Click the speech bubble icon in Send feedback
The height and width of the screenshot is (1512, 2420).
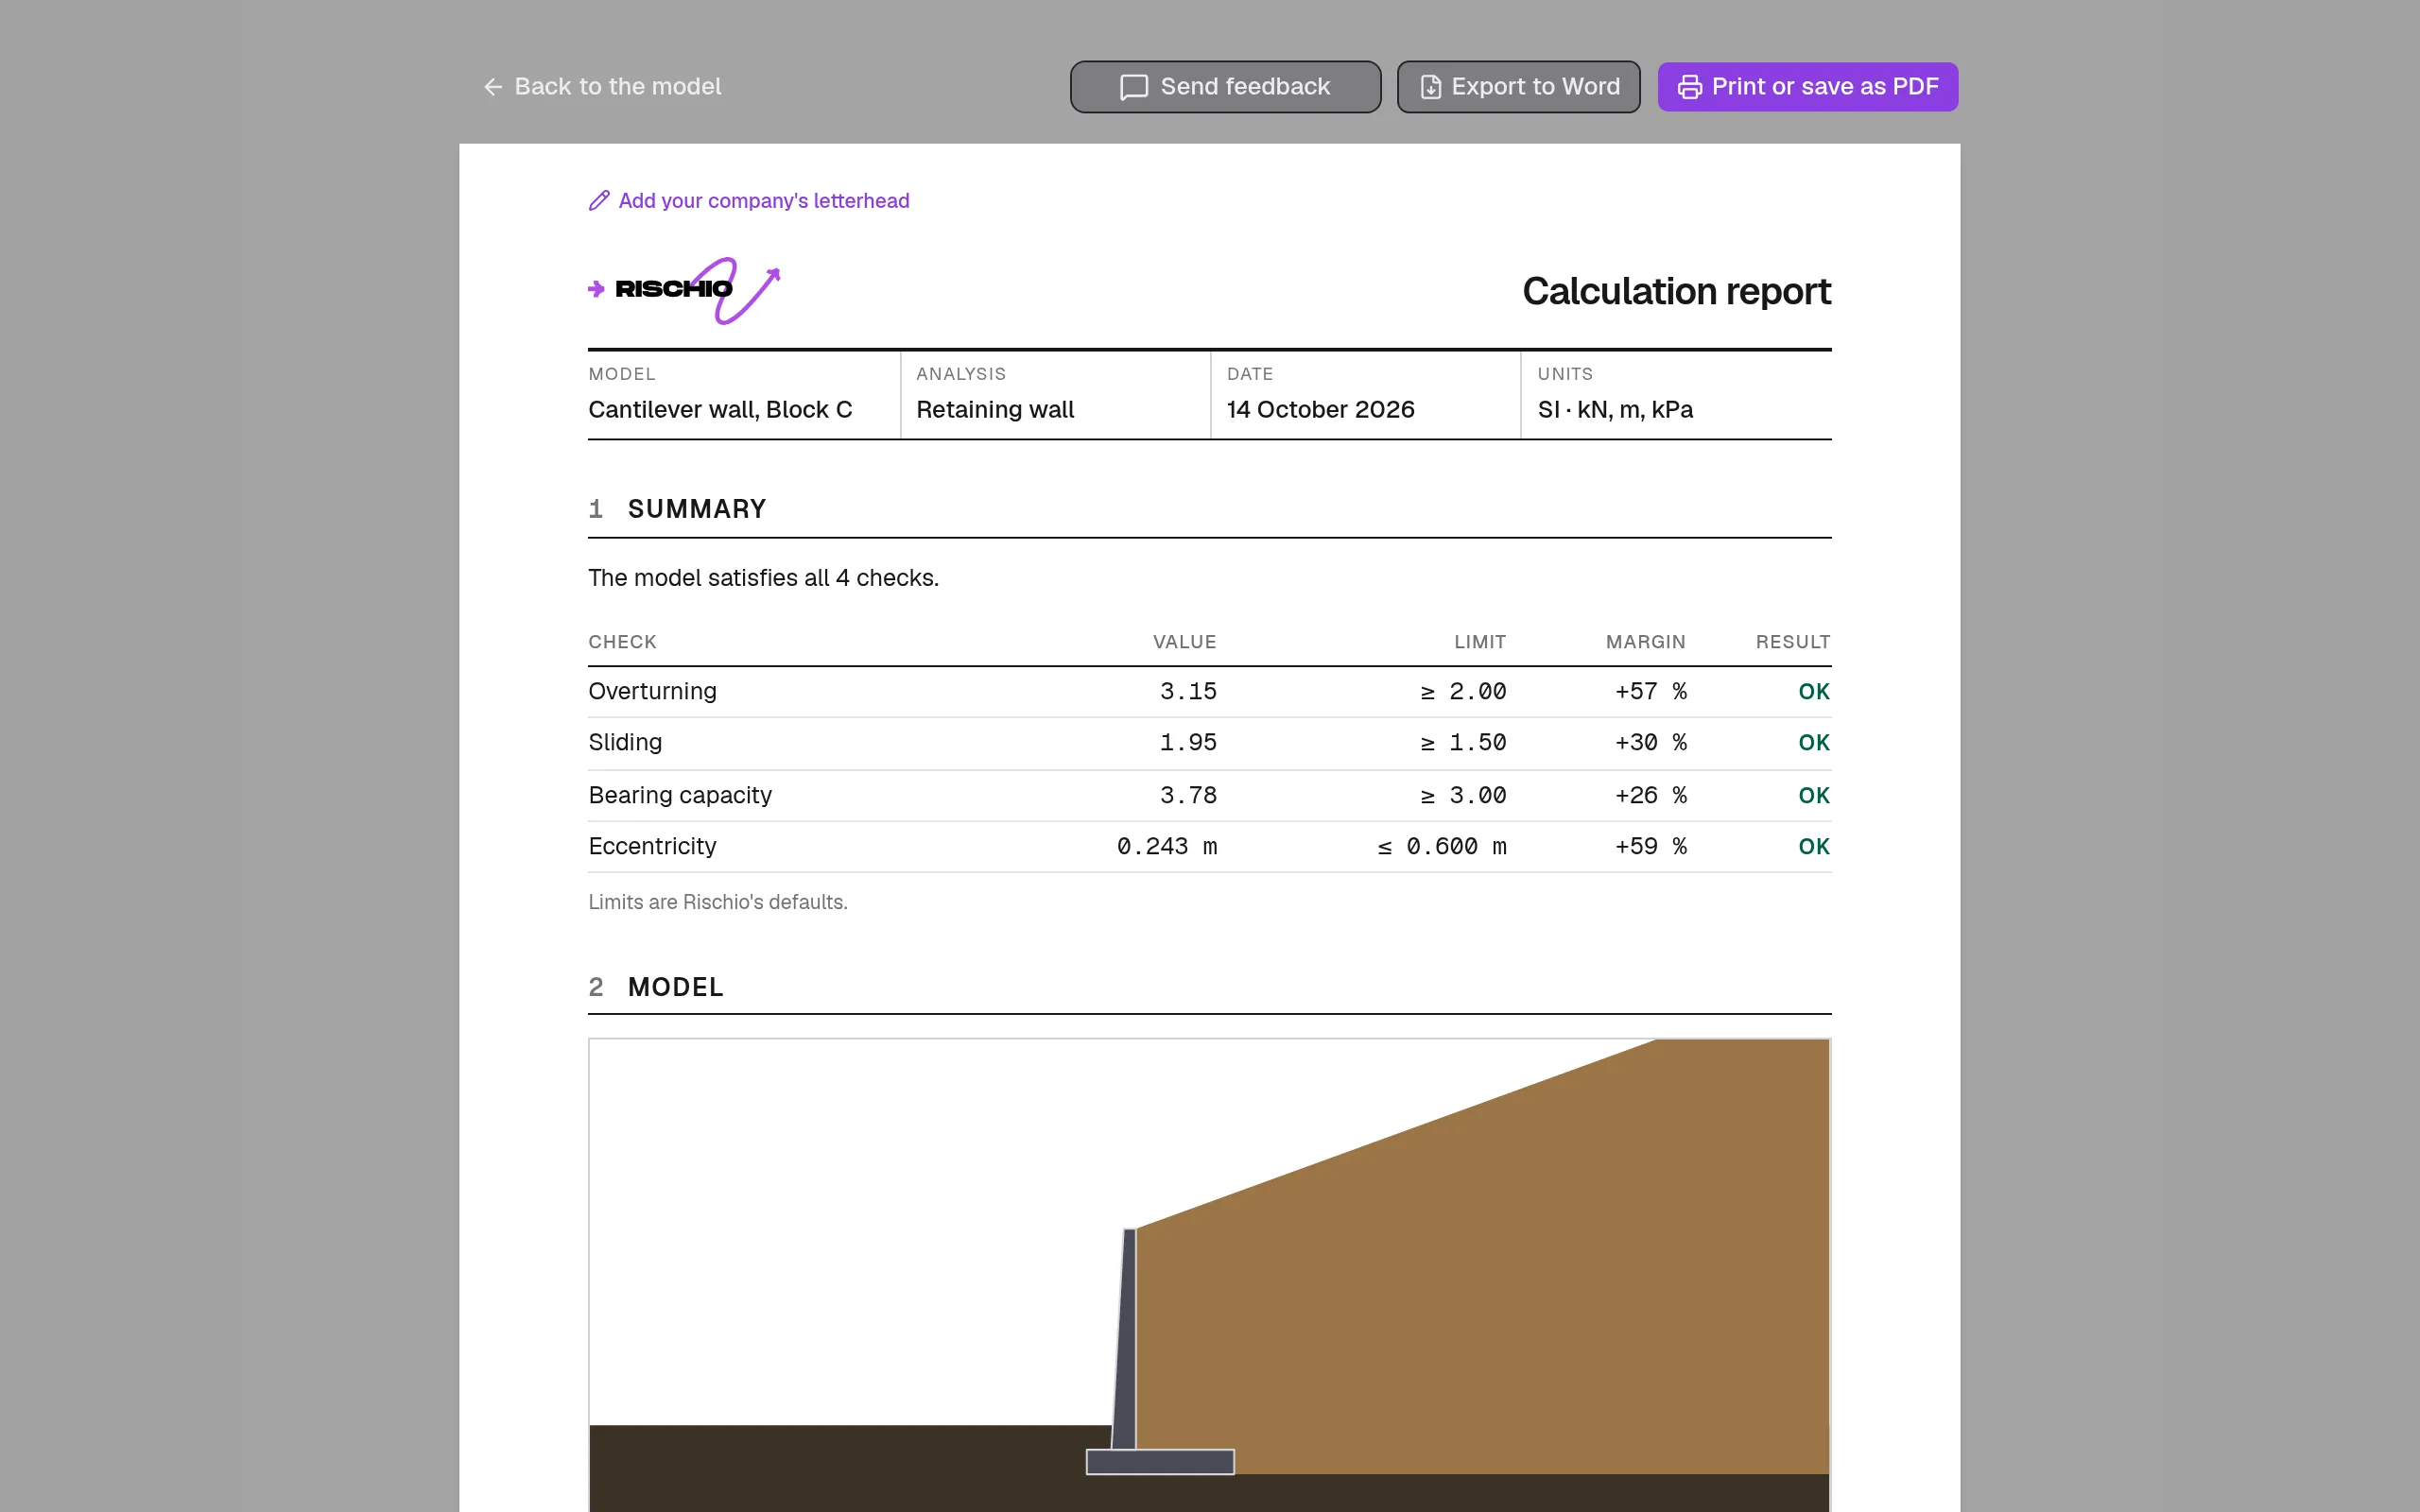point(1133,87)
